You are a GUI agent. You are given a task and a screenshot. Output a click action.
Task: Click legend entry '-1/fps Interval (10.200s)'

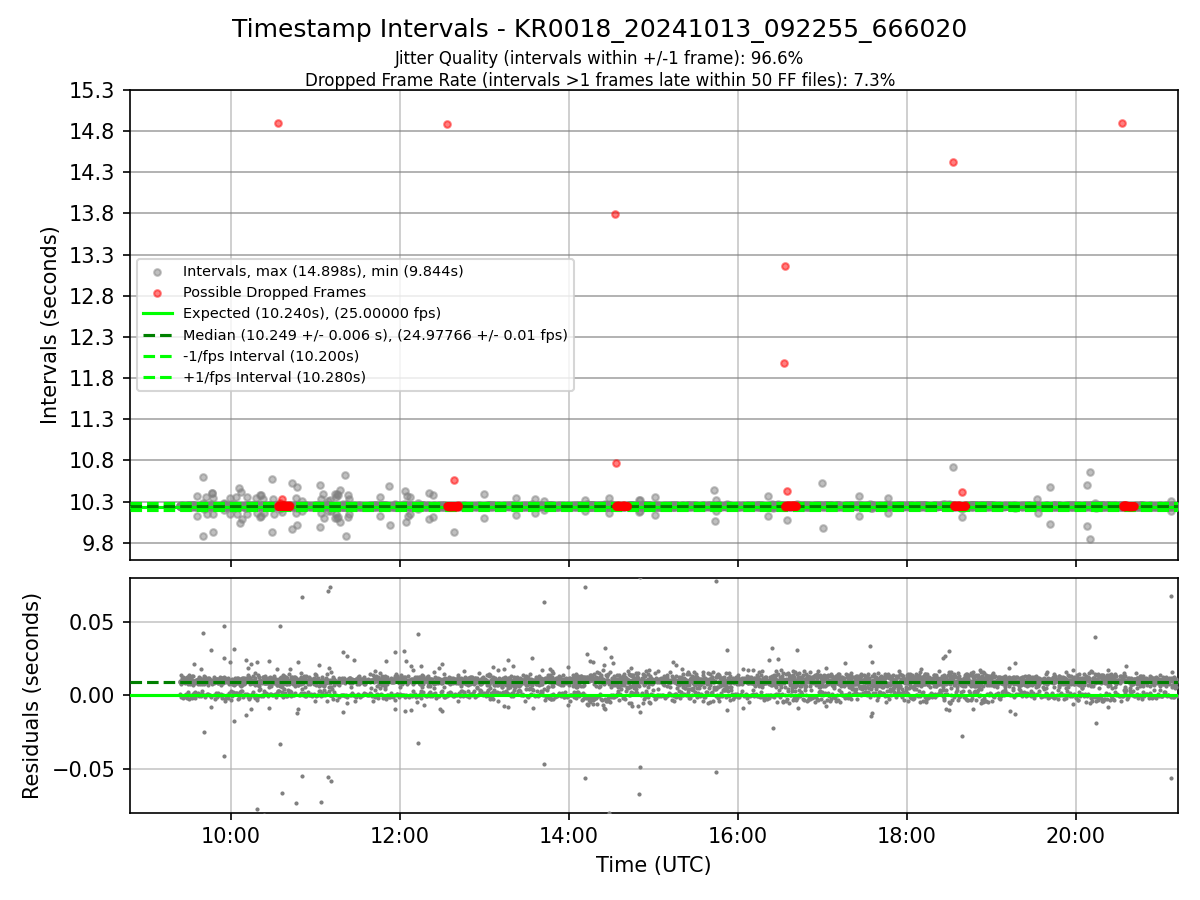[271, 356]
